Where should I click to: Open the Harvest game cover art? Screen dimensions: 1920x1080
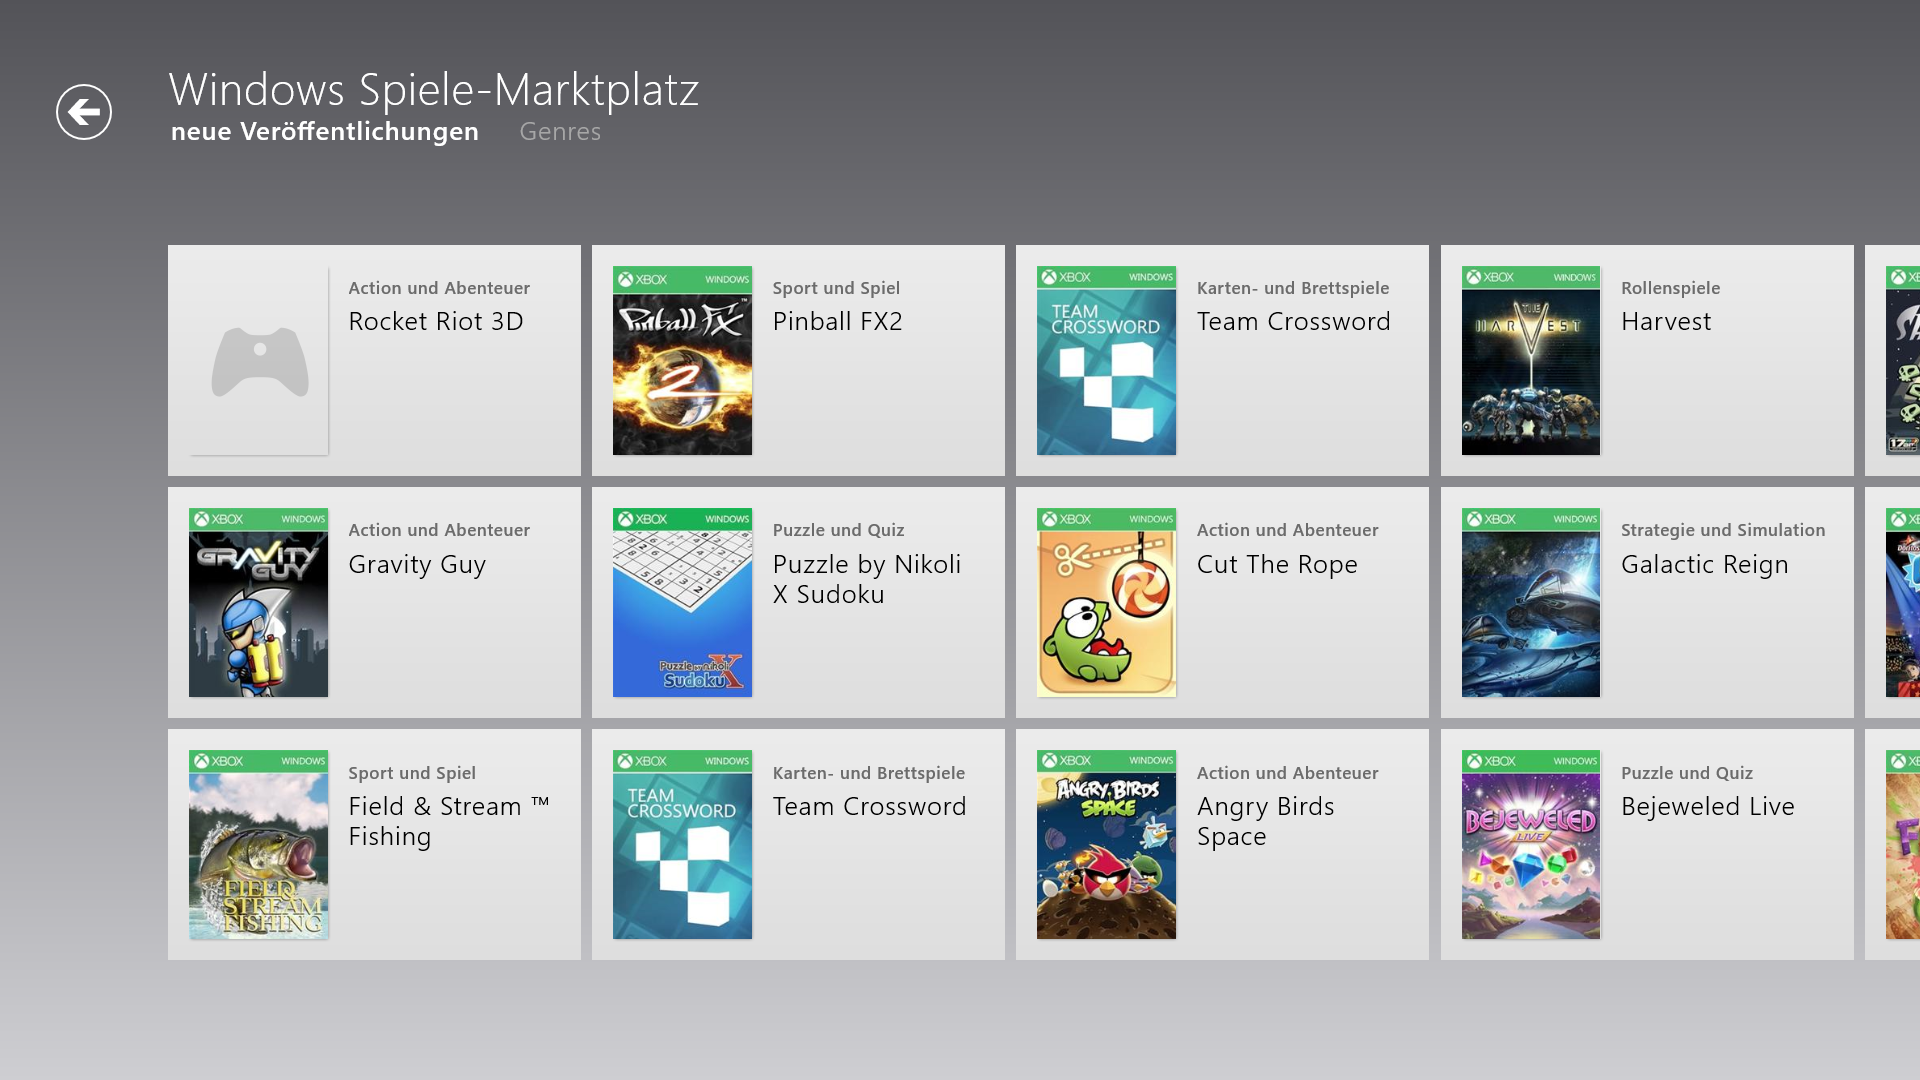(x=1531, y=361)
